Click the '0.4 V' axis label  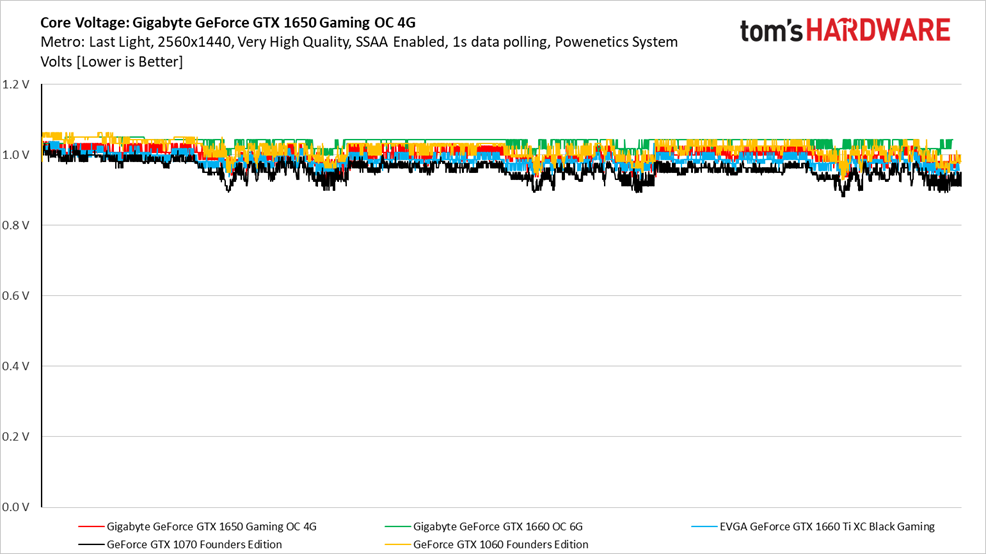coord(15,366)
